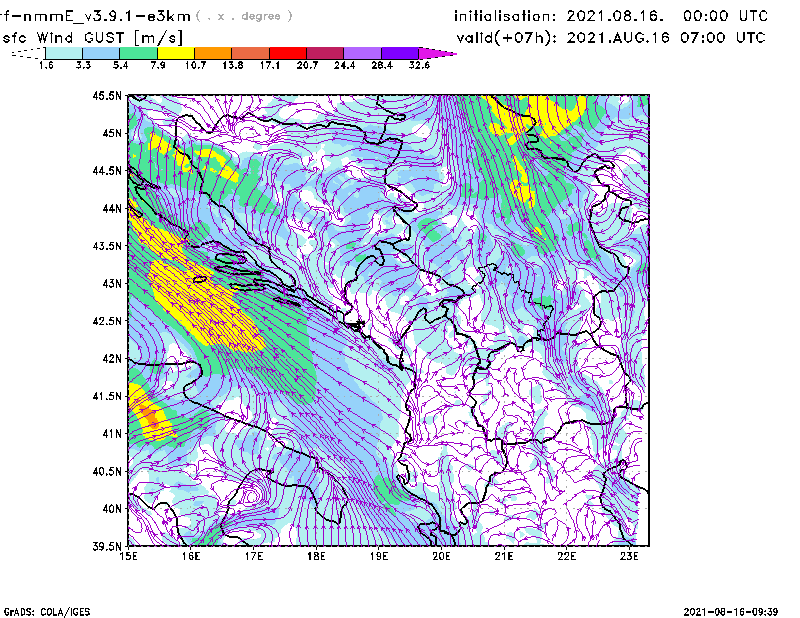Select the yellow 7.9–10.7 legend swatch
Viewport: 800px width, 618px height.
pos(176,53)
